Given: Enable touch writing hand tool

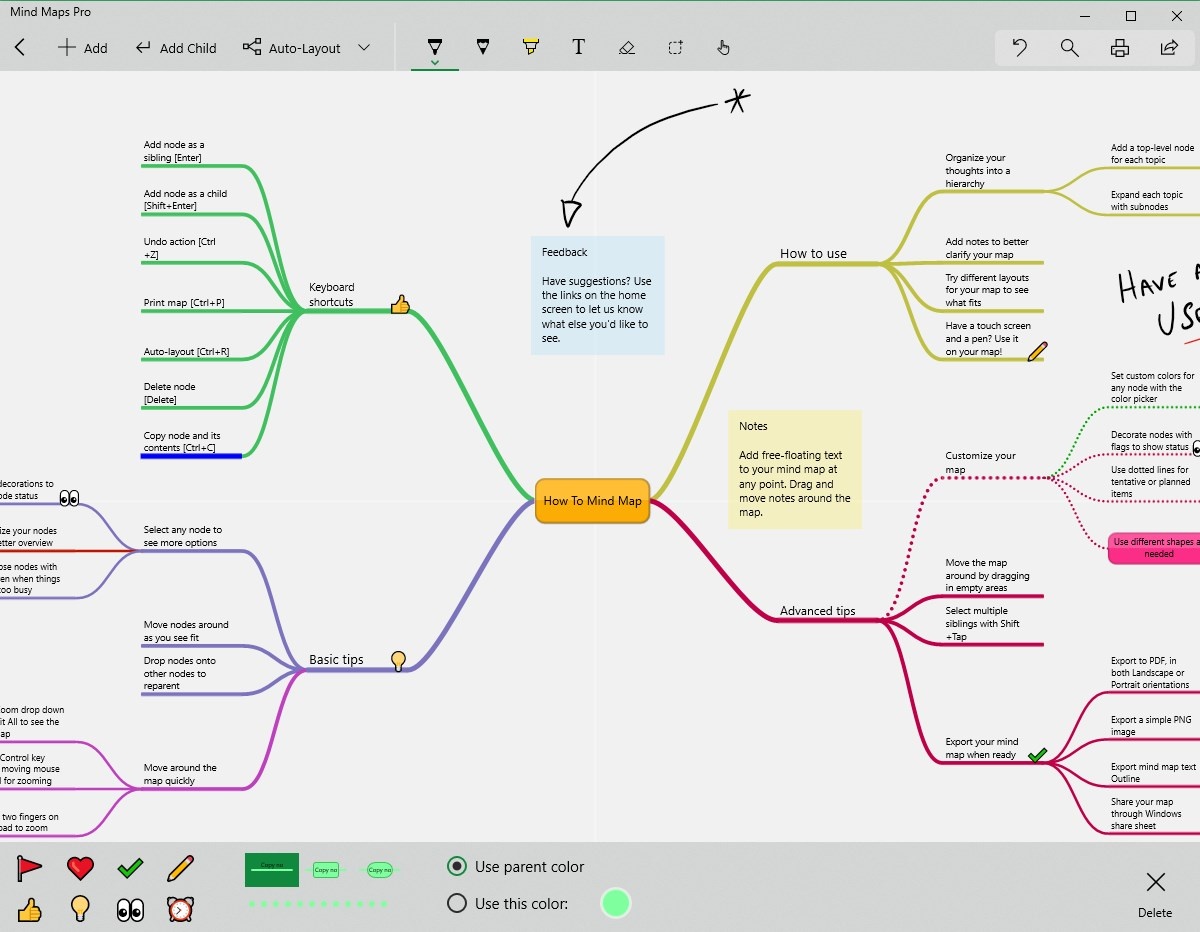Looking at the screenshot, I should (724, 47).
